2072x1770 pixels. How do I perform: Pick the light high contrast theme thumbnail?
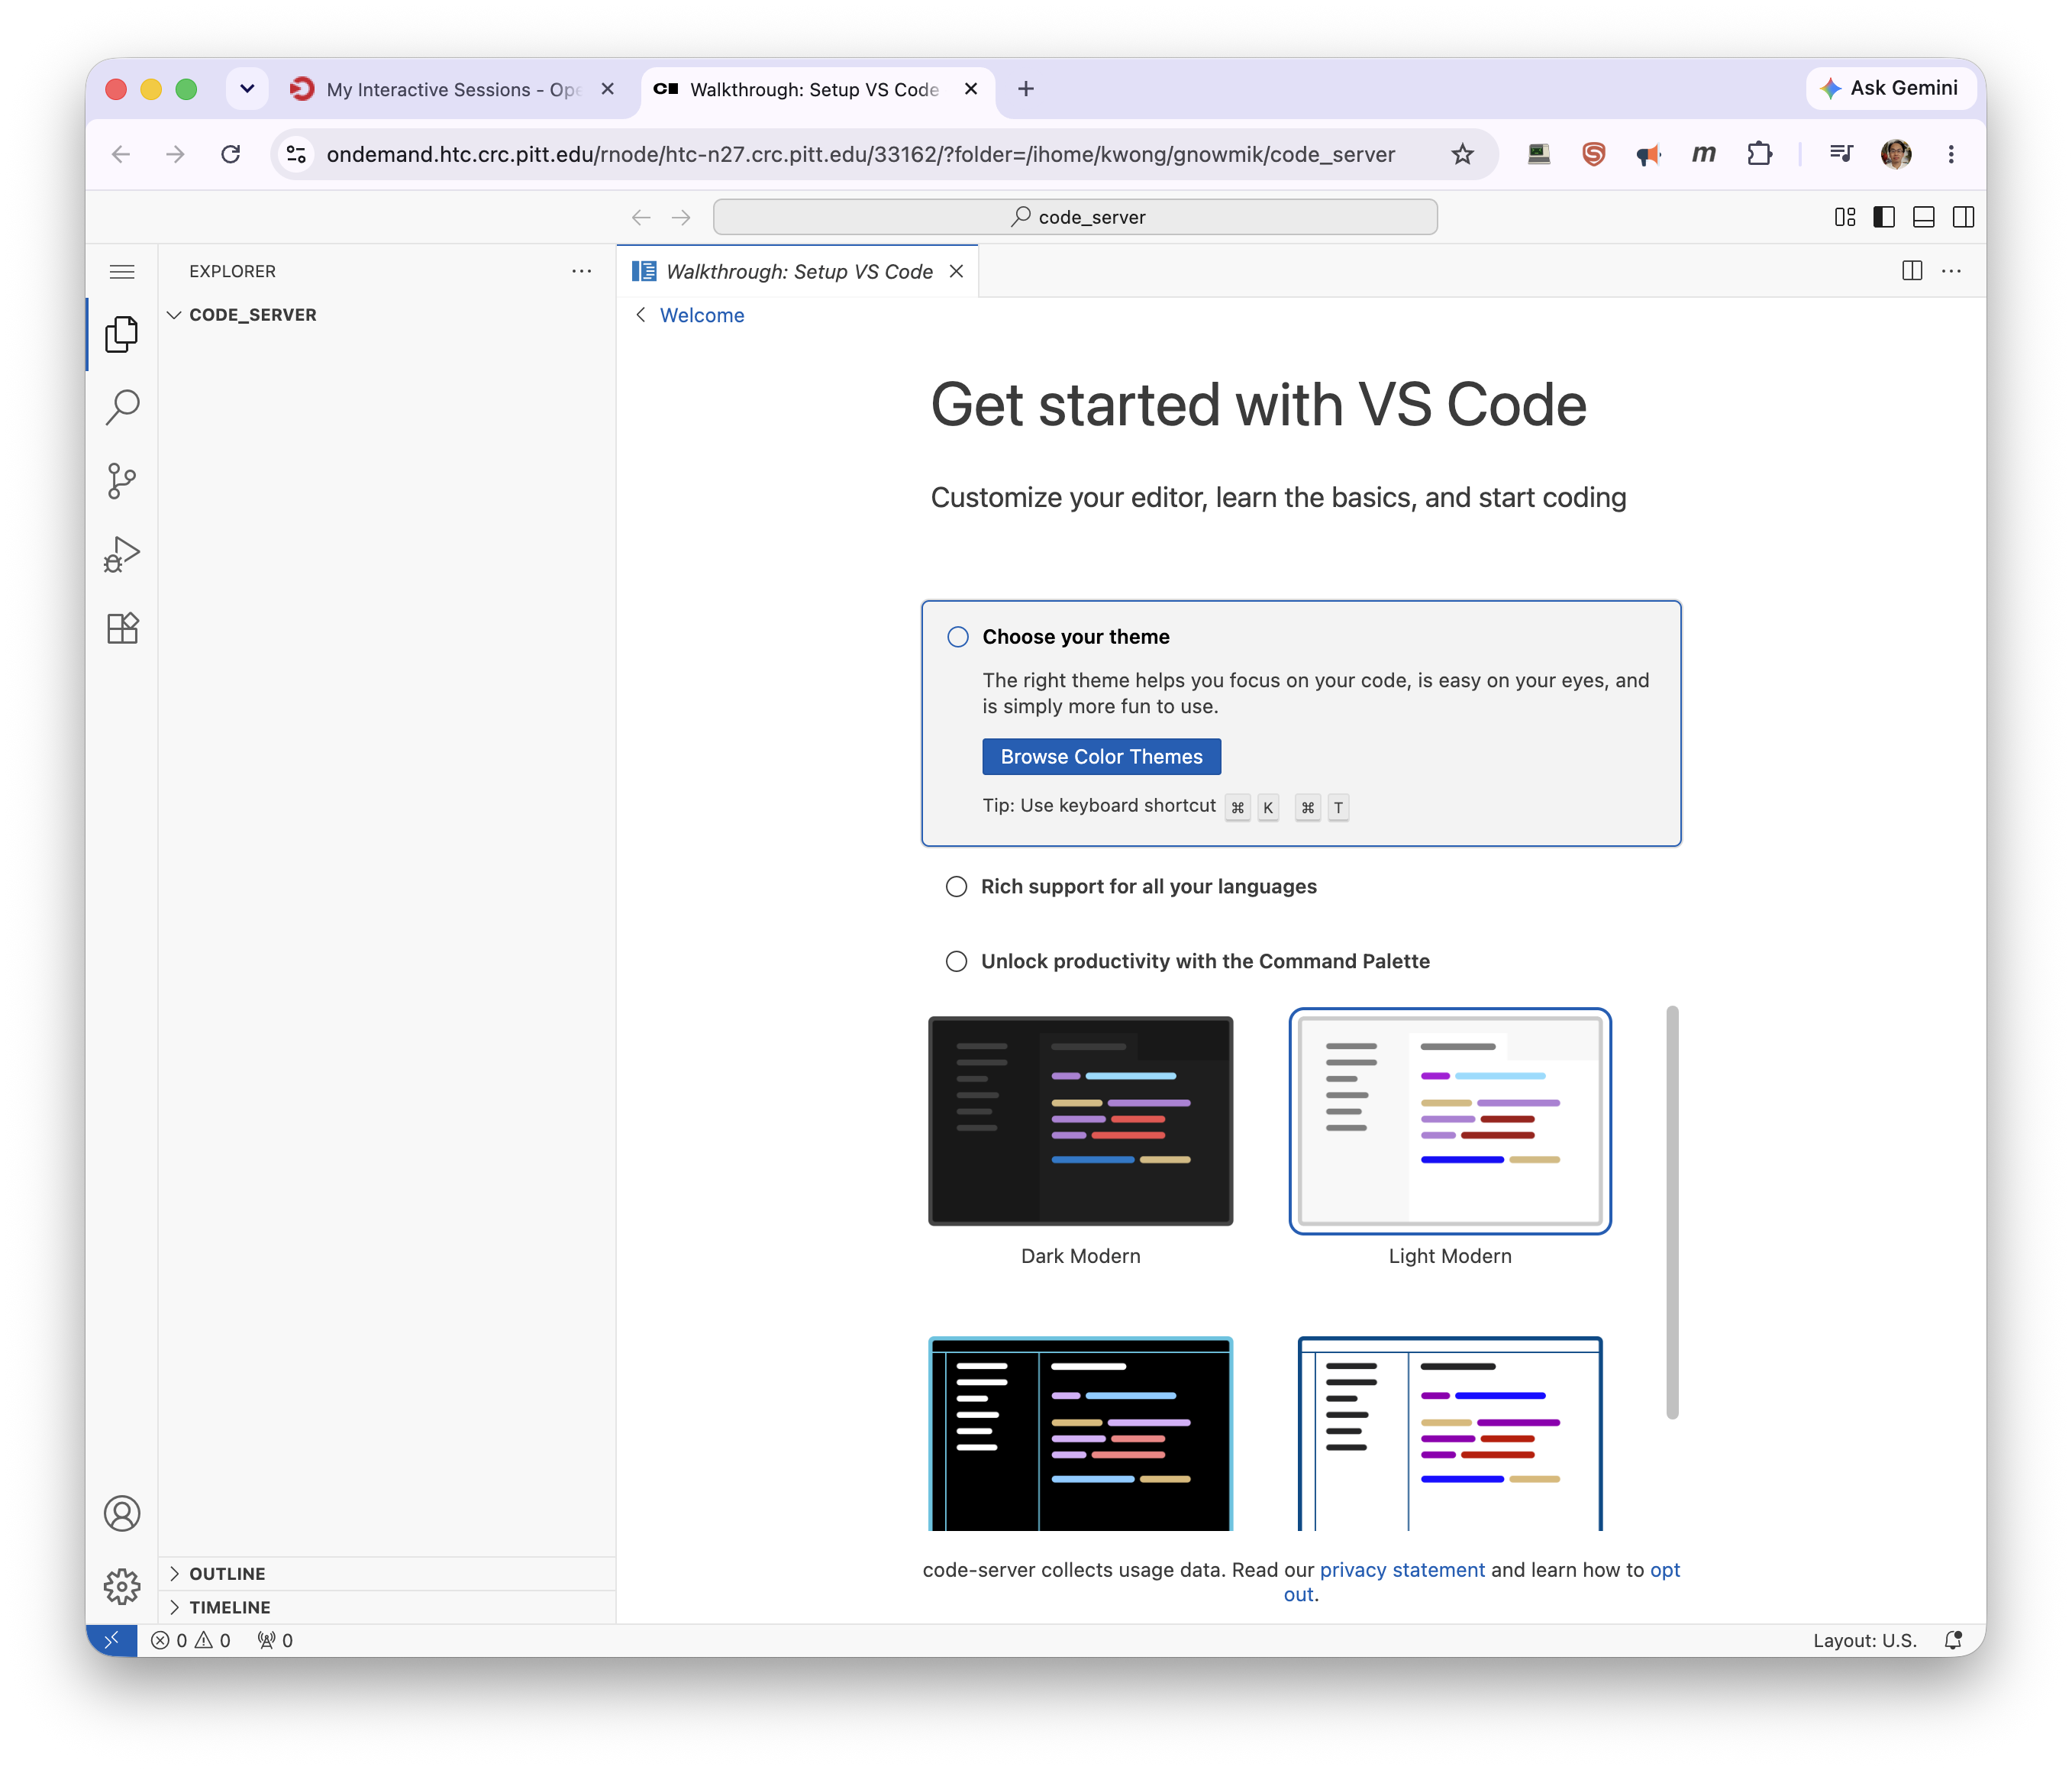[x=1450, y=1434]
